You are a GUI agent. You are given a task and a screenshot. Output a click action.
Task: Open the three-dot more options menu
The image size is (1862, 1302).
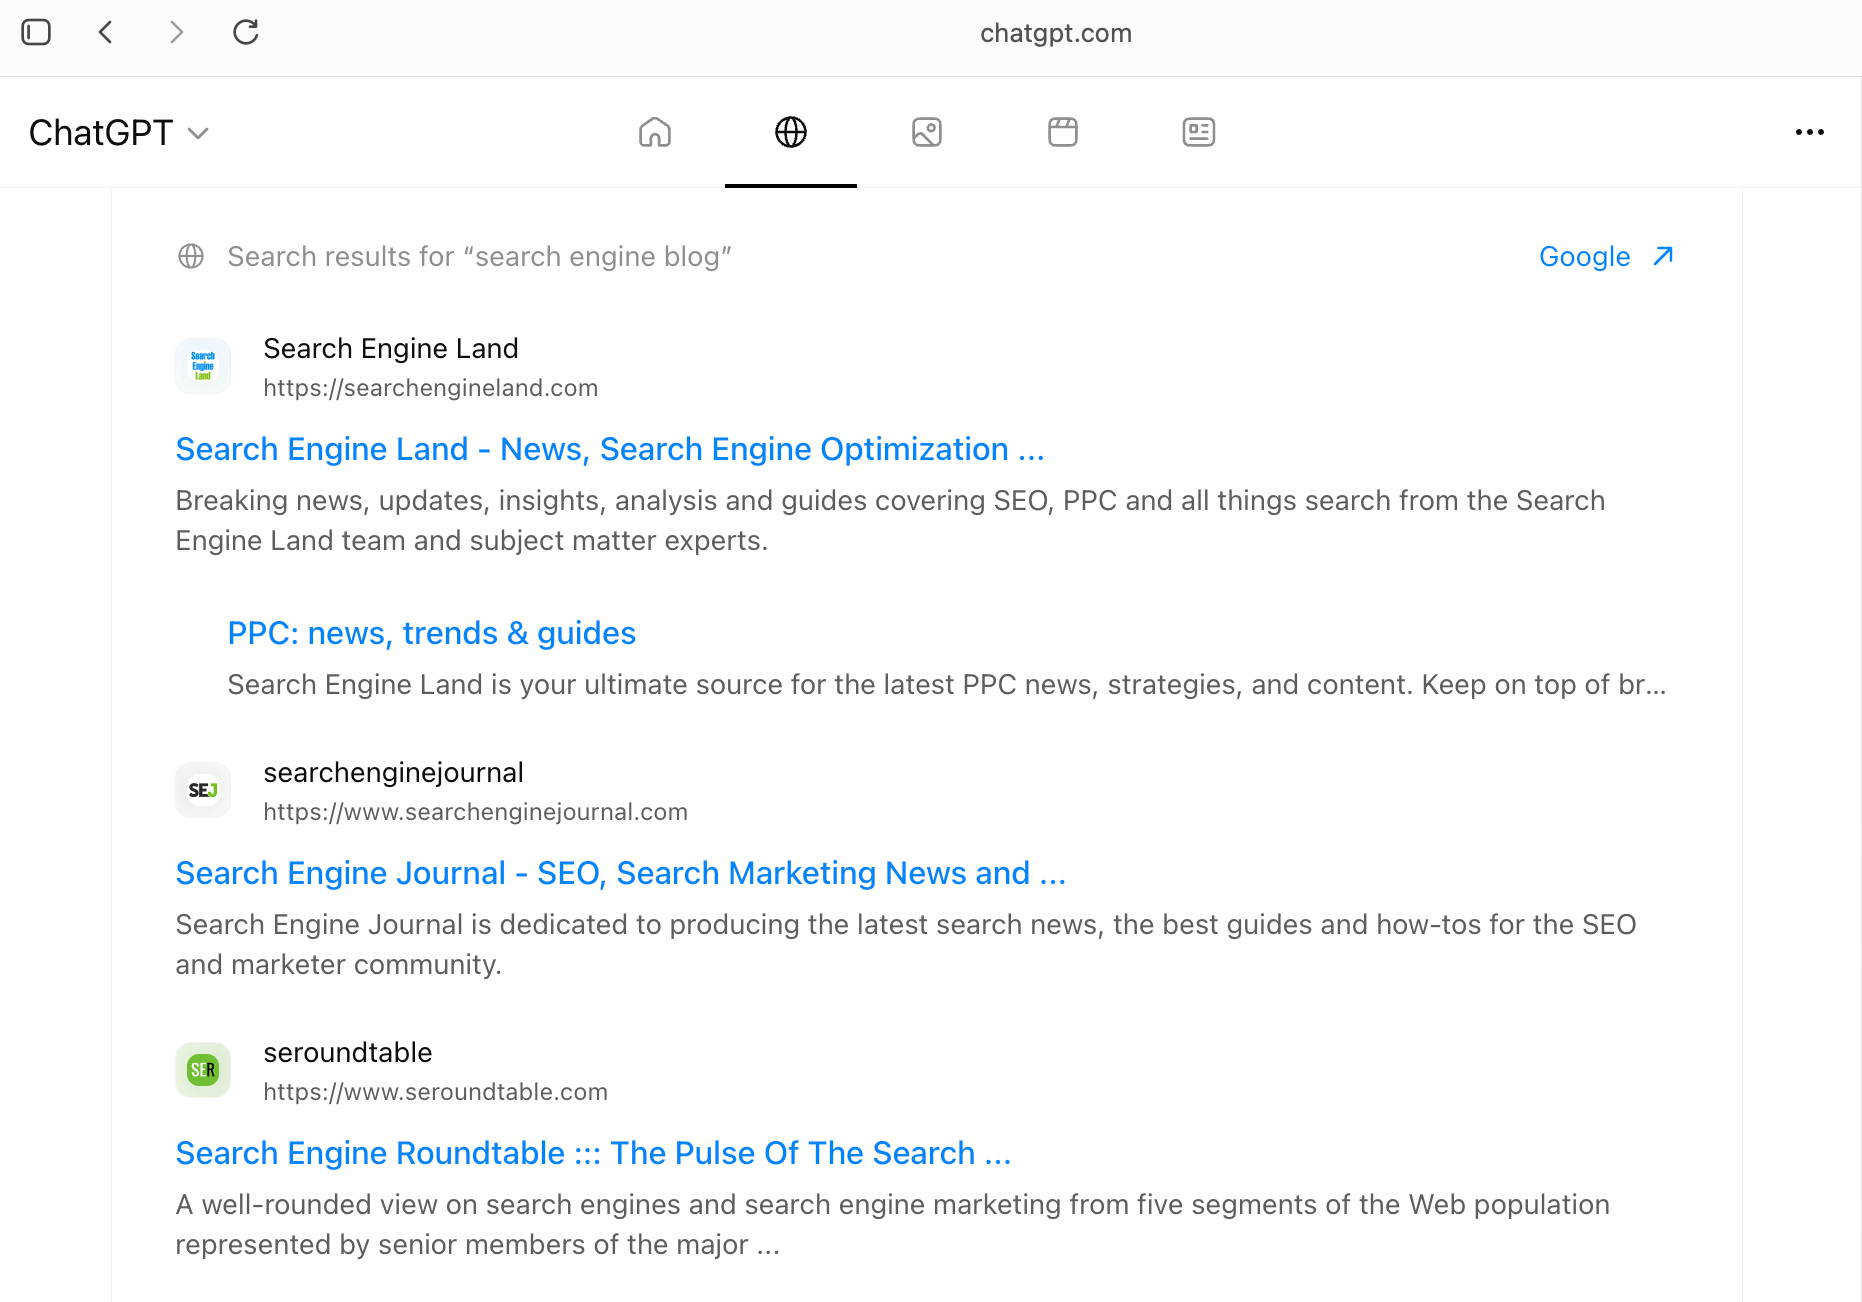coord(1810,132)
